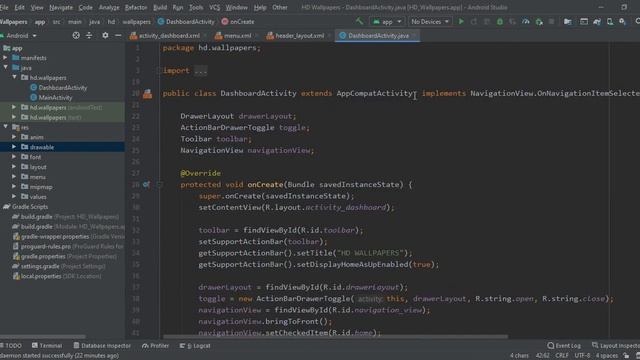Screen dimensions: 640x360
Task: Open the Terminal tool window
Action: pos(47,346)
